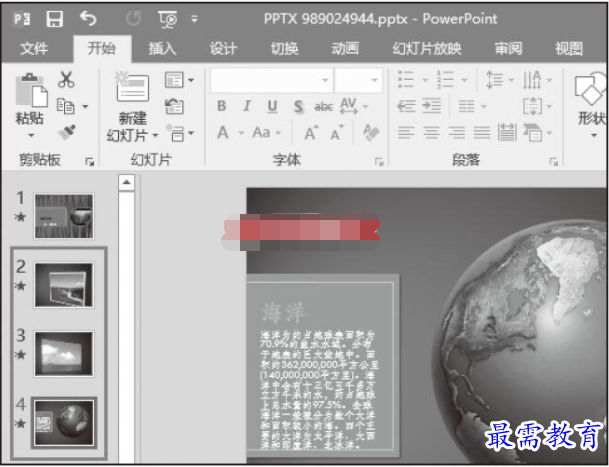Open the 字体 dialog launcher

[x=379, y=162]
